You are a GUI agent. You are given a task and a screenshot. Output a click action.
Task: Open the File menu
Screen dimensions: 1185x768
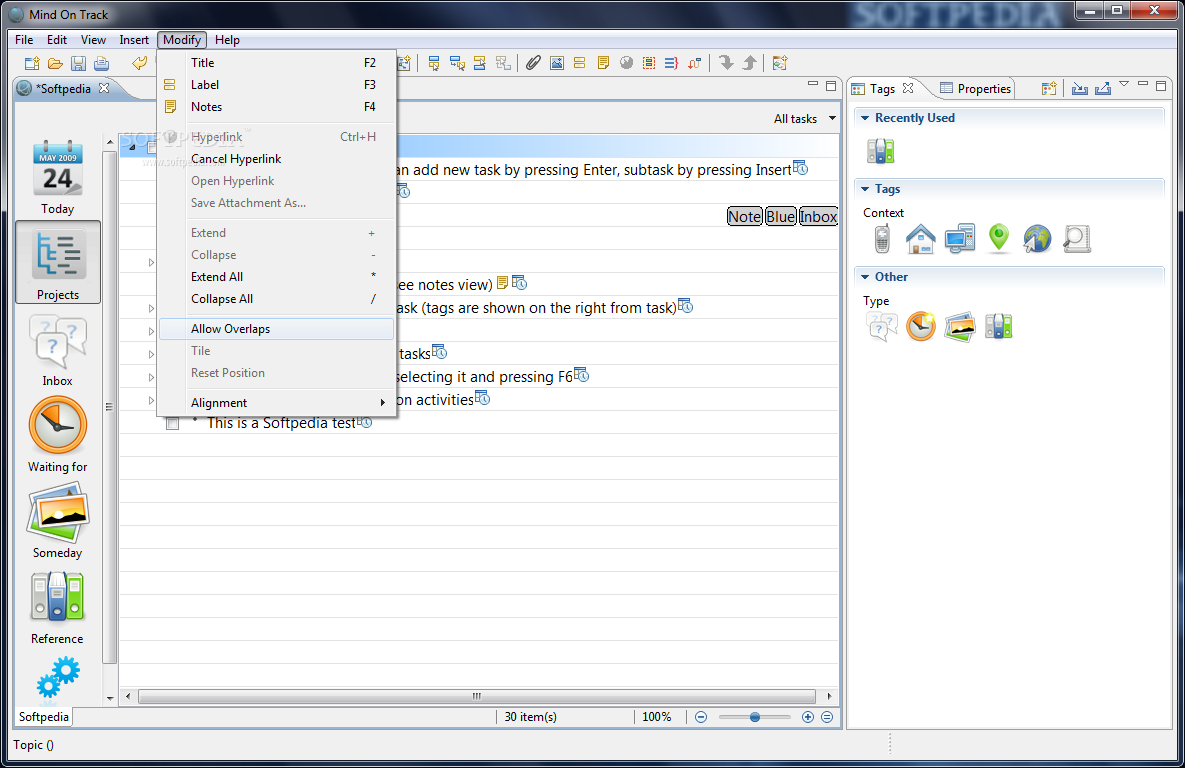click(x=24, y=40)
